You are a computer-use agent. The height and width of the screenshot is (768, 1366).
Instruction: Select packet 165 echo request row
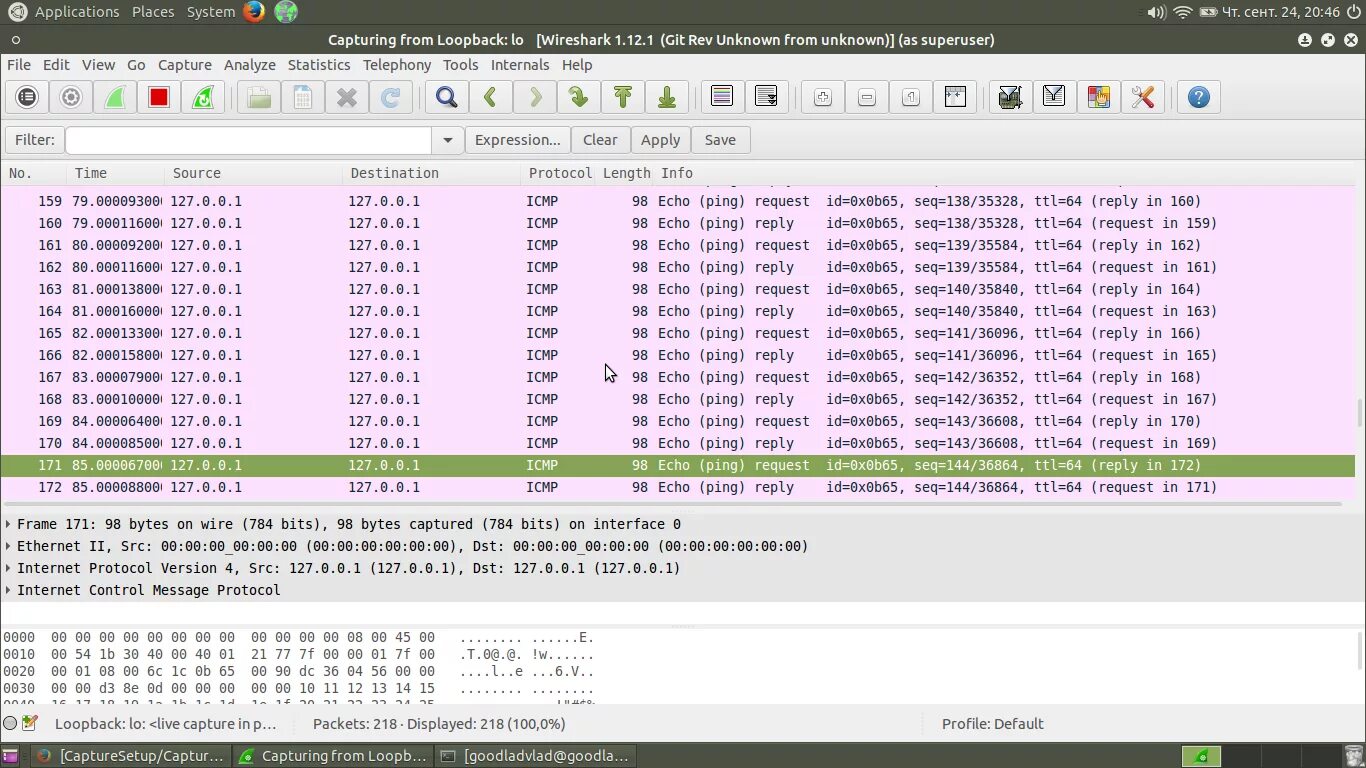pos(678,333)
